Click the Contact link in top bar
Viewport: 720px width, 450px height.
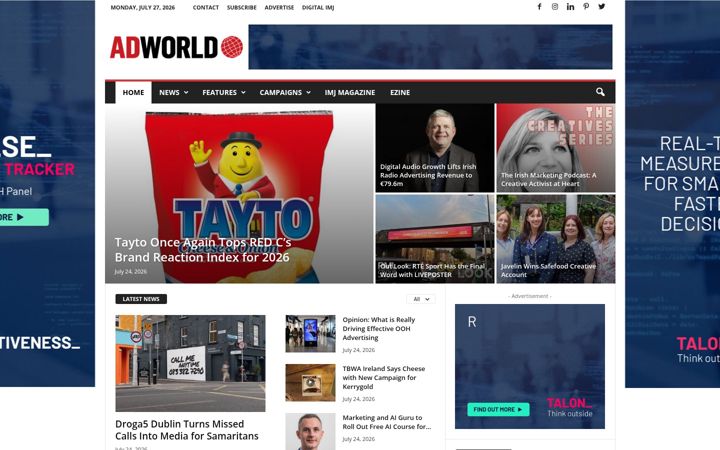click(206, 7)
